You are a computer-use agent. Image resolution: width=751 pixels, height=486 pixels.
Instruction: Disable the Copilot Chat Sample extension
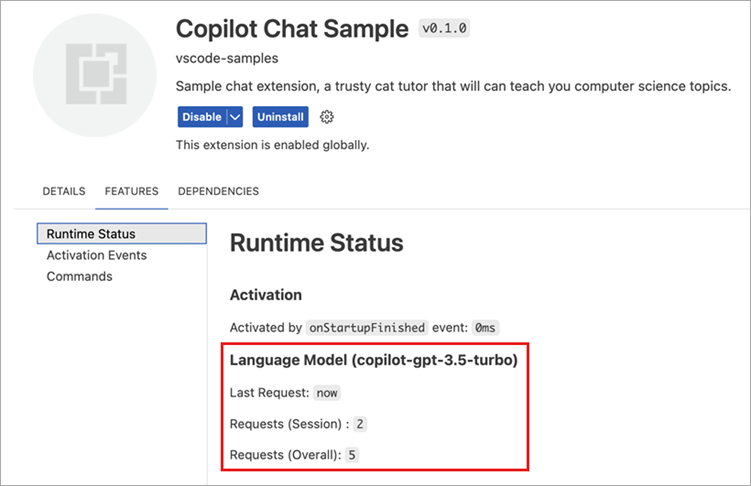click(x=202, y=117)
